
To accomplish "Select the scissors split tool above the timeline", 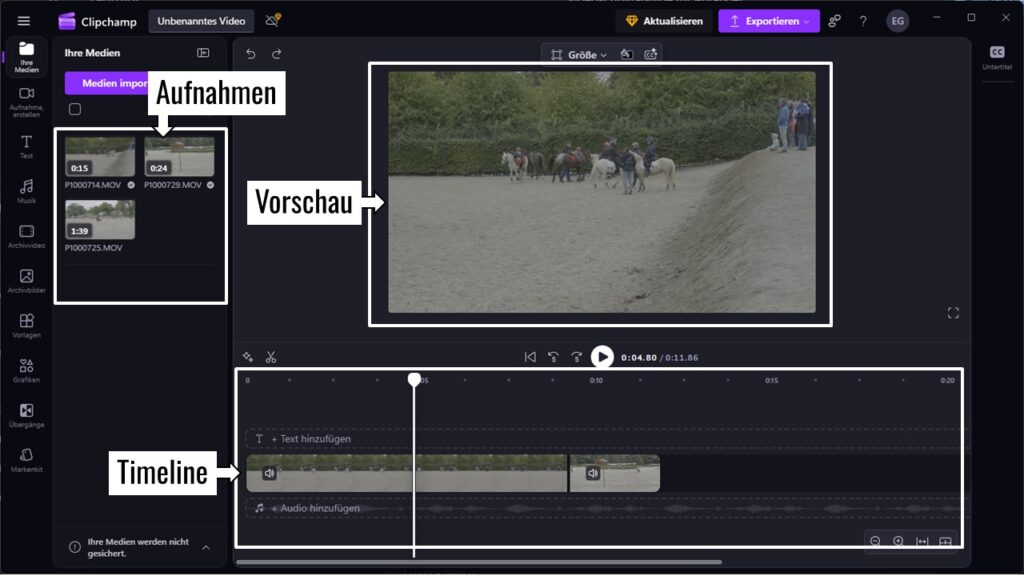I will [x=268, y=356].
